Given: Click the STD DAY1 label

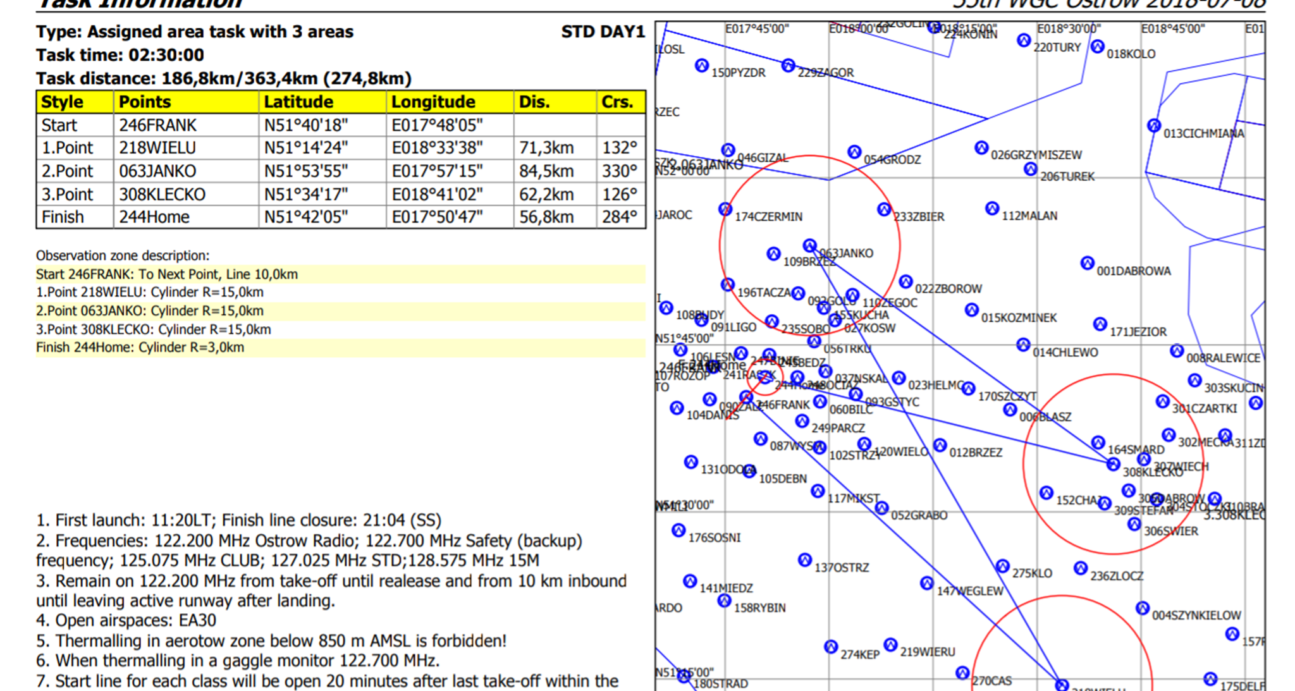Looking at the screenshot, I should tap(603, 32).
